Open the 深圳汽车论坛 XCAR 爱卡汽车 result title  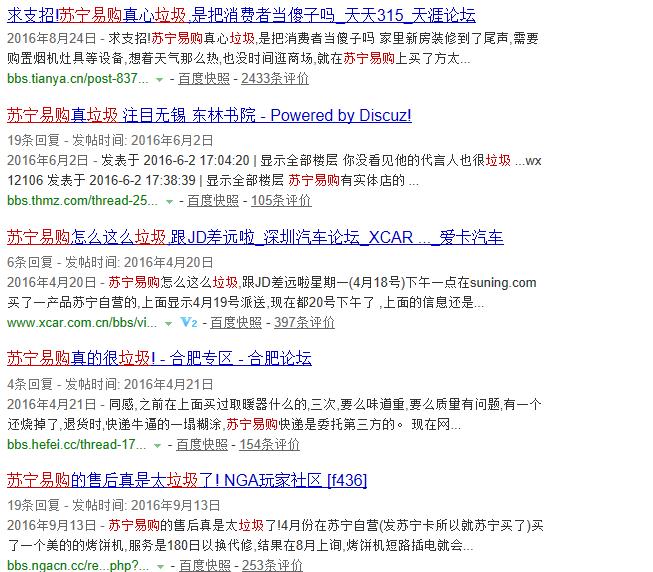pyautogui.click(x=255, y=237)
